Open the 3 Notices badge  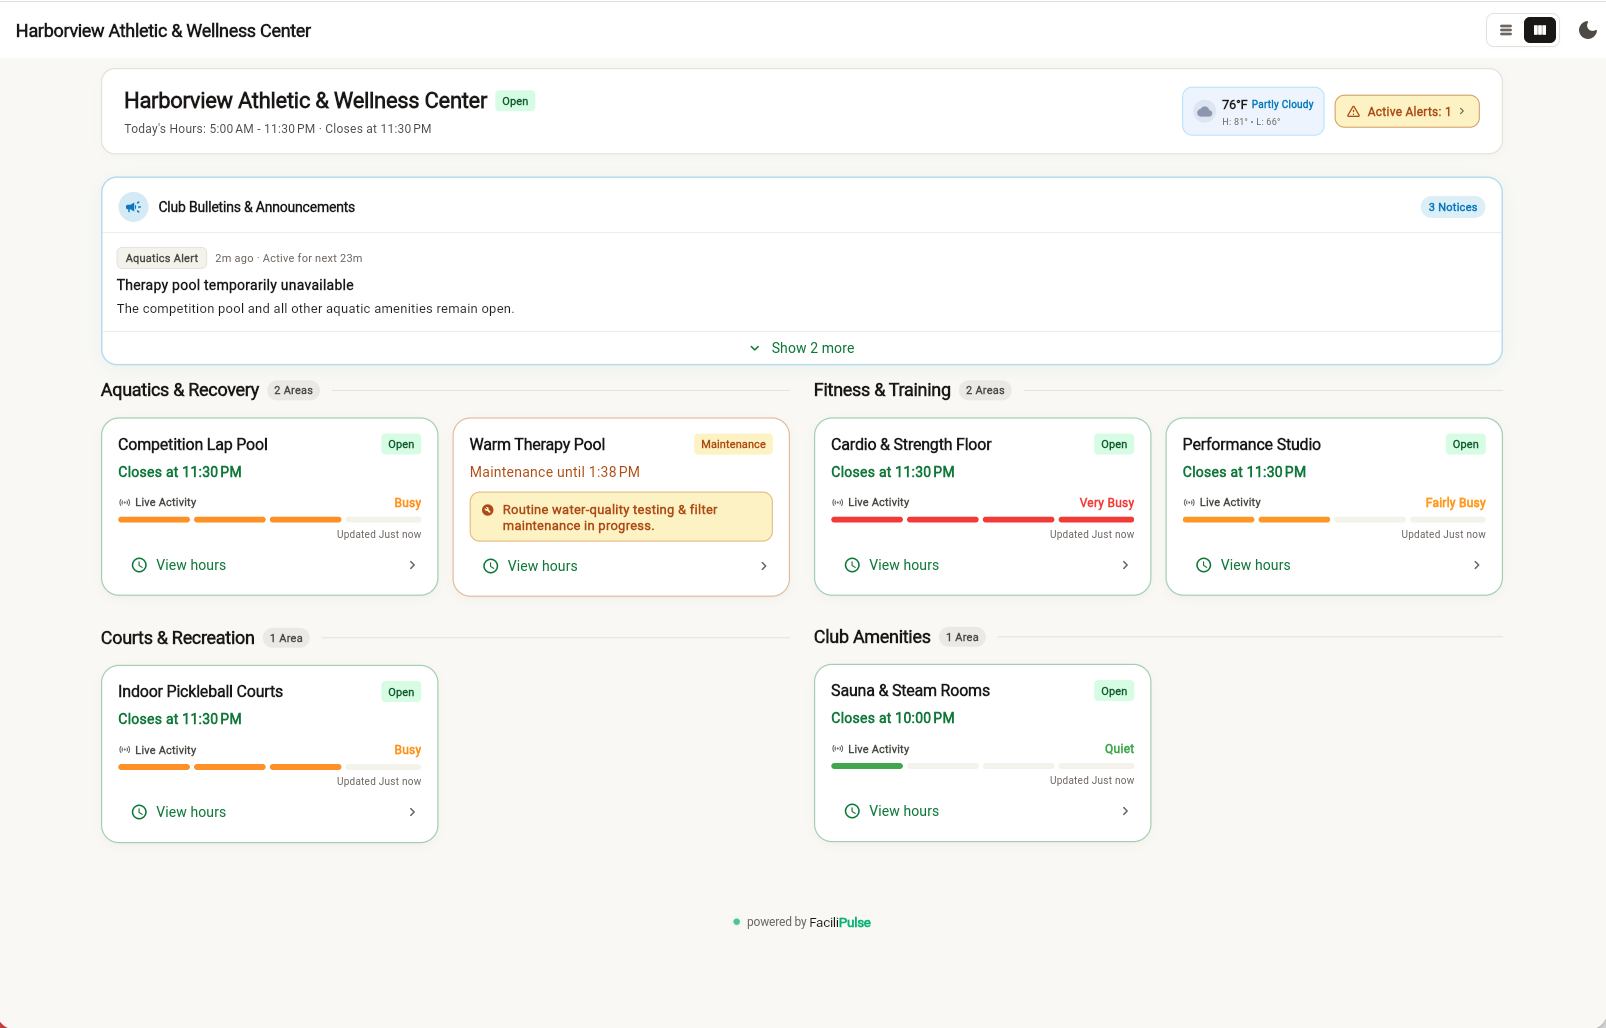point(1452,207)
